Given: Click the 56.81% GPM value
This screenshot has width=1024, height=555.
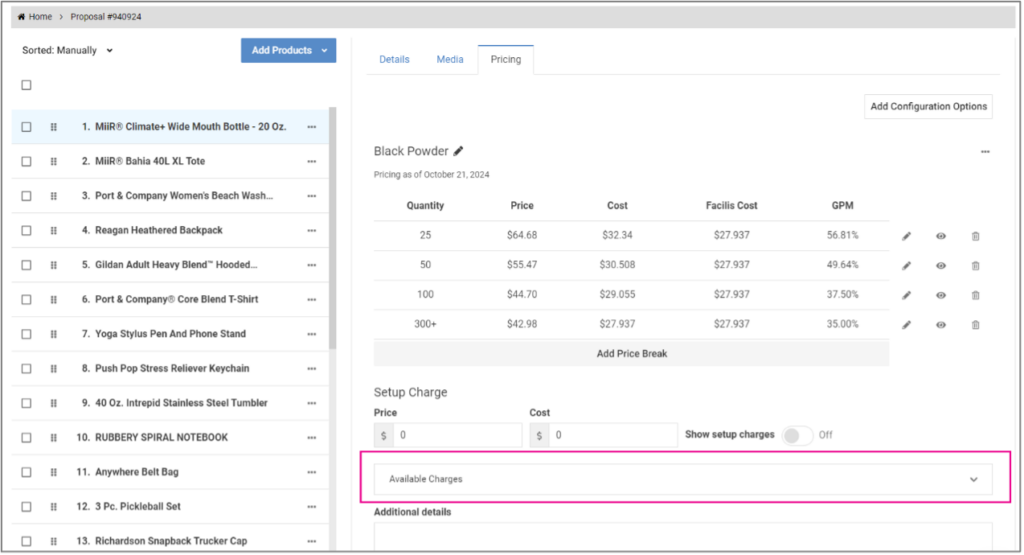Looking at the screenshot, I should [842, 236].
